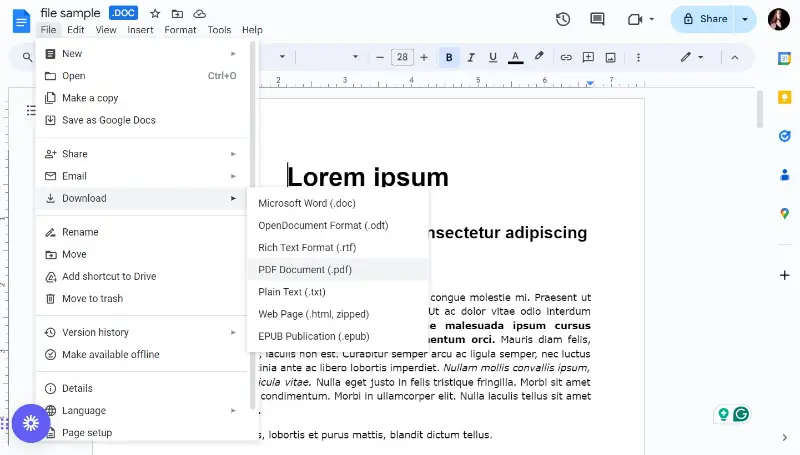Expand the Email submenu
This screenshot has height=455, width=800.
pos(143,176)
